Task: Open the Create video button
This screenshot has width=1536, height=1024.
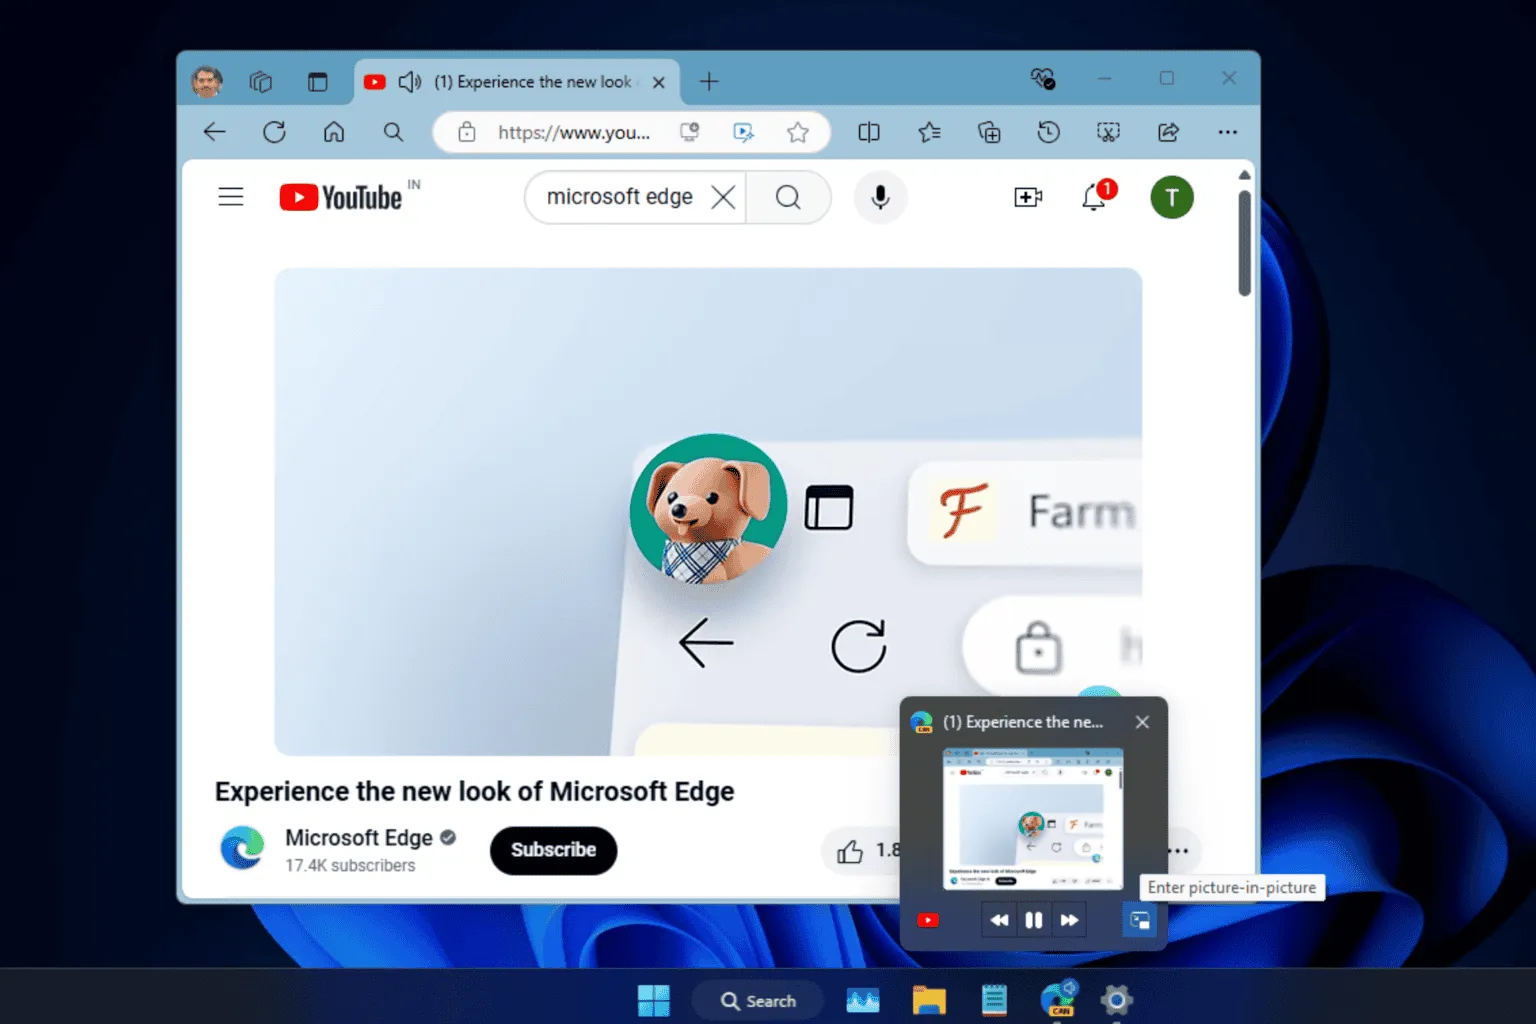Action: click(x=1028, y=197)
